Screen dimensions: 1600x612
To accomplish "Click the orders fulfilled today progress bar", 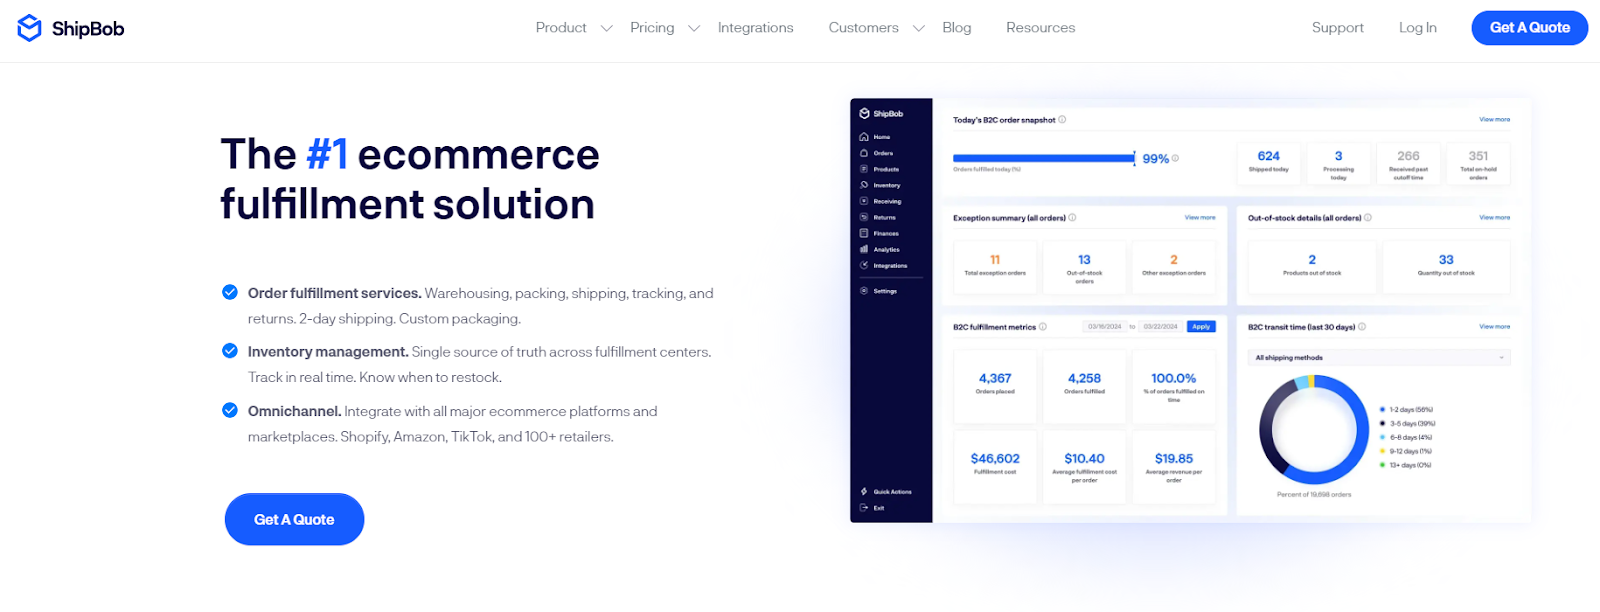I will tap(1044, 158).
